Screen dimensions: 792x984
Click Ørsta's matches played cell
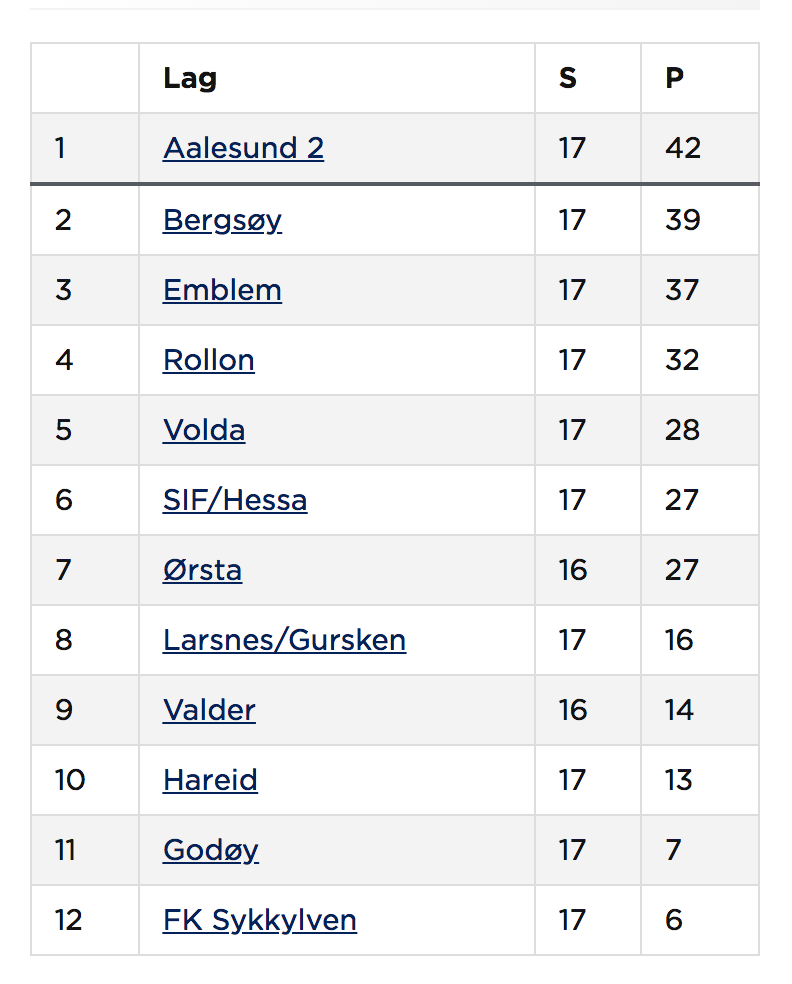coord(572,569)
